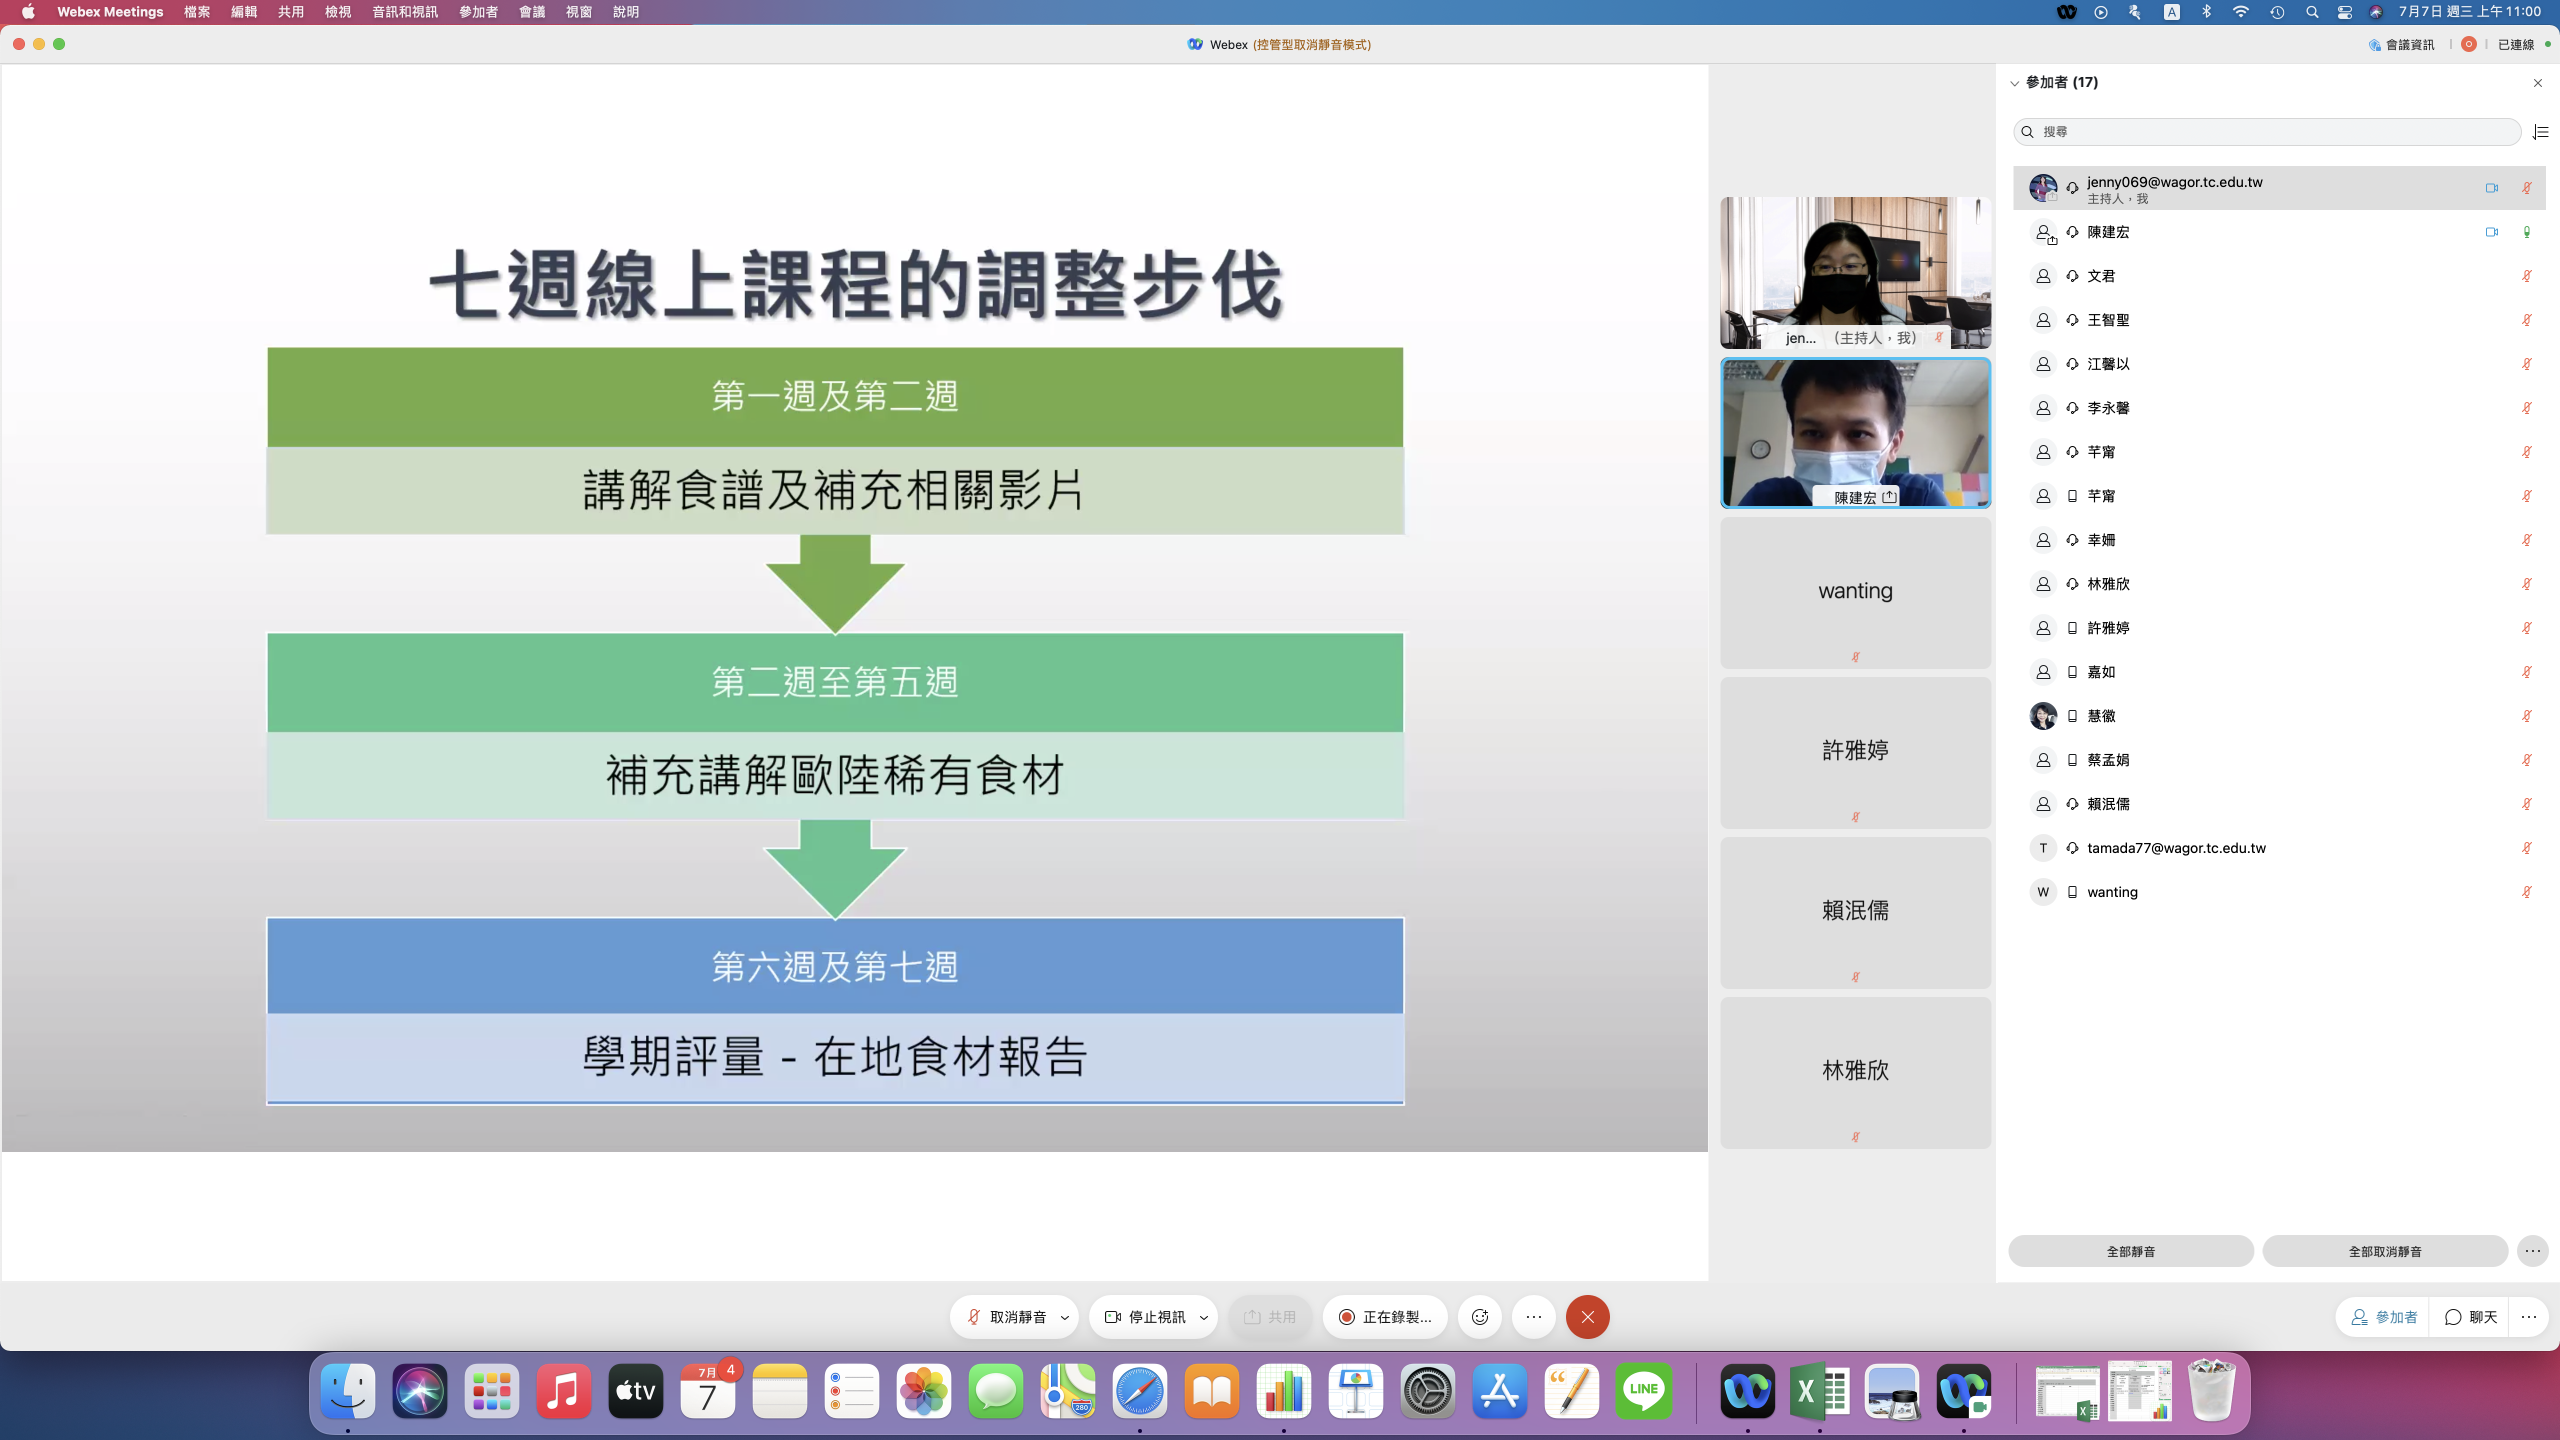This screenshot has height=1440, width=2560.
Task: Open the 音訊和視訊 menu
Action: 404,12
